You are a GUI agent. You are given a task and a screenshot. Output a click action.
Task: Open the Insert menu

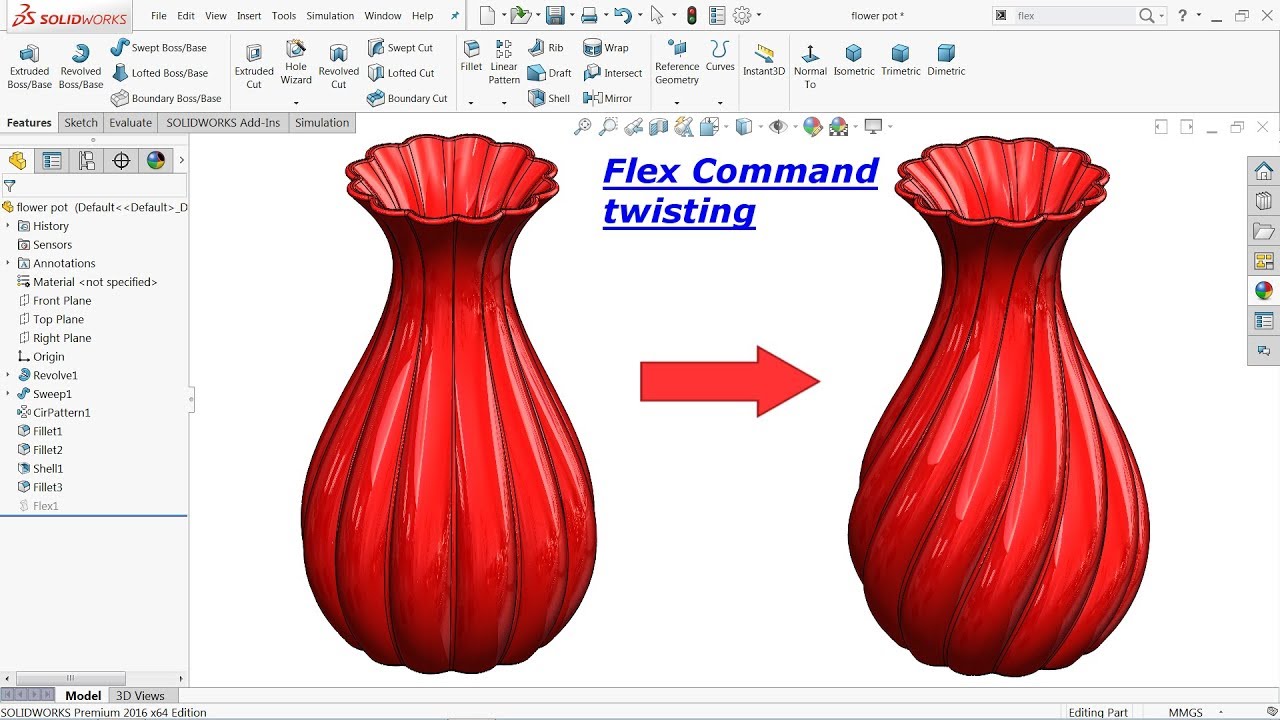[x=249, y=16]
